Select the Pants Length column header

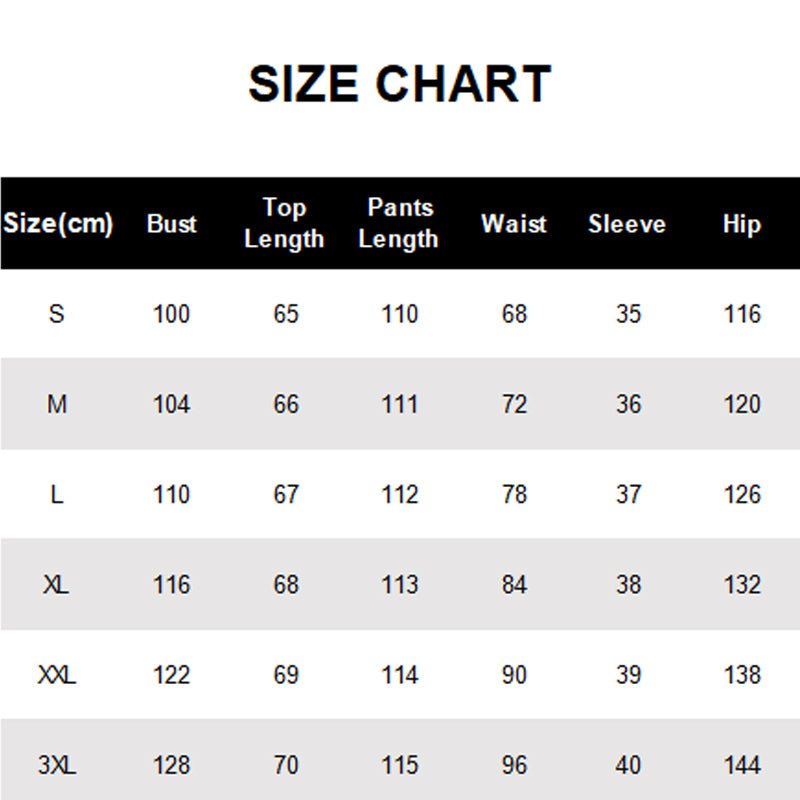399,223
